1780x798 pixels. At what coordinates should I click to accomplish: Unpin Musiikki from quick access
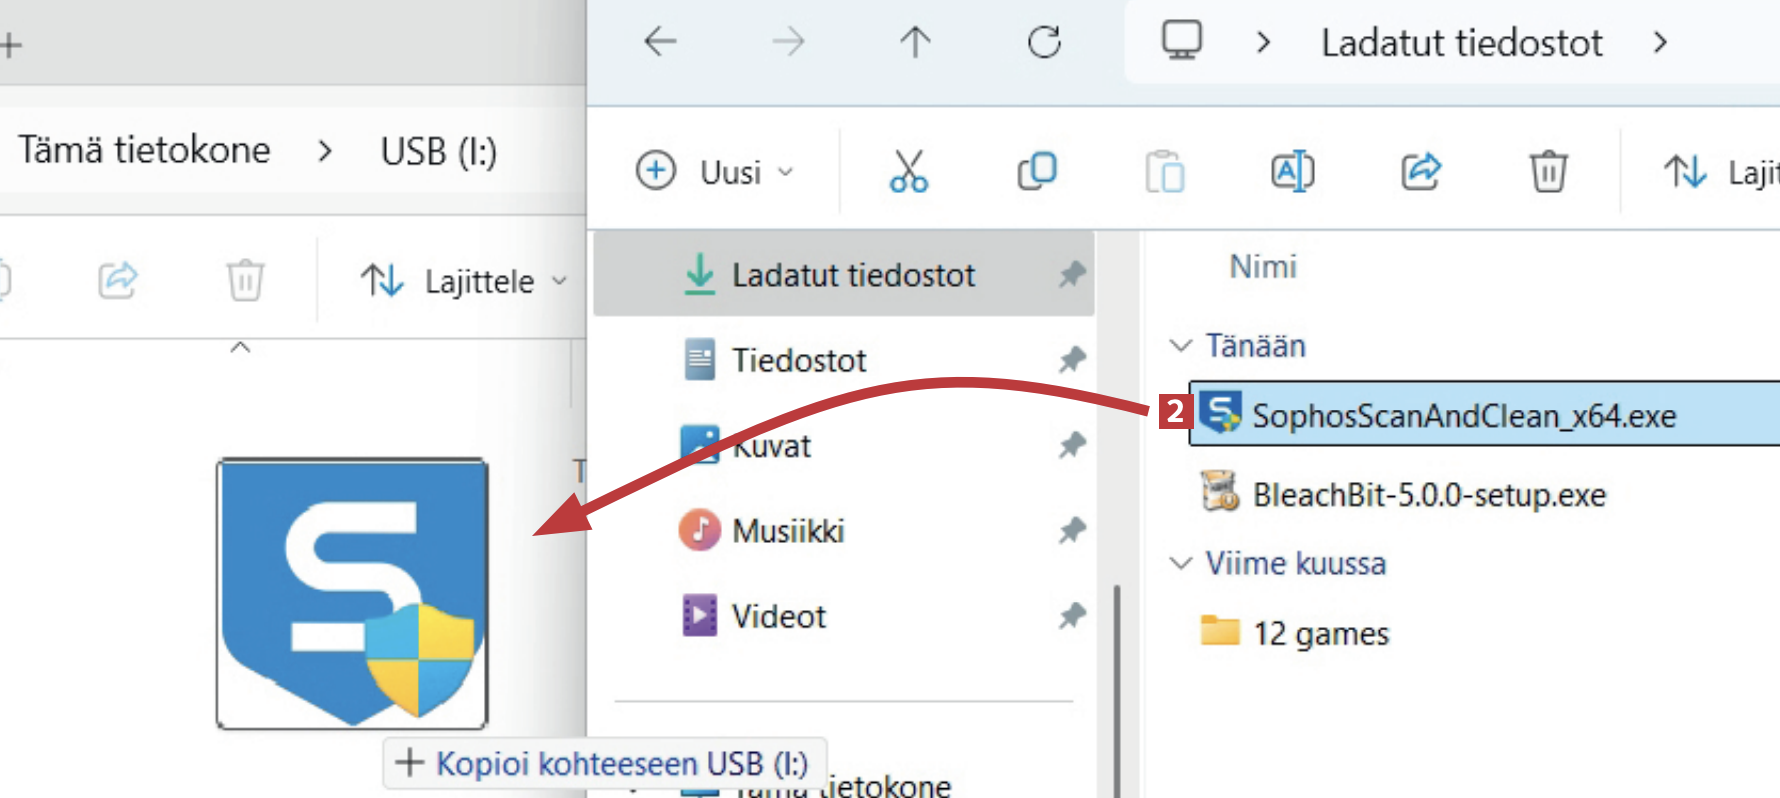tap(1072, 530)
